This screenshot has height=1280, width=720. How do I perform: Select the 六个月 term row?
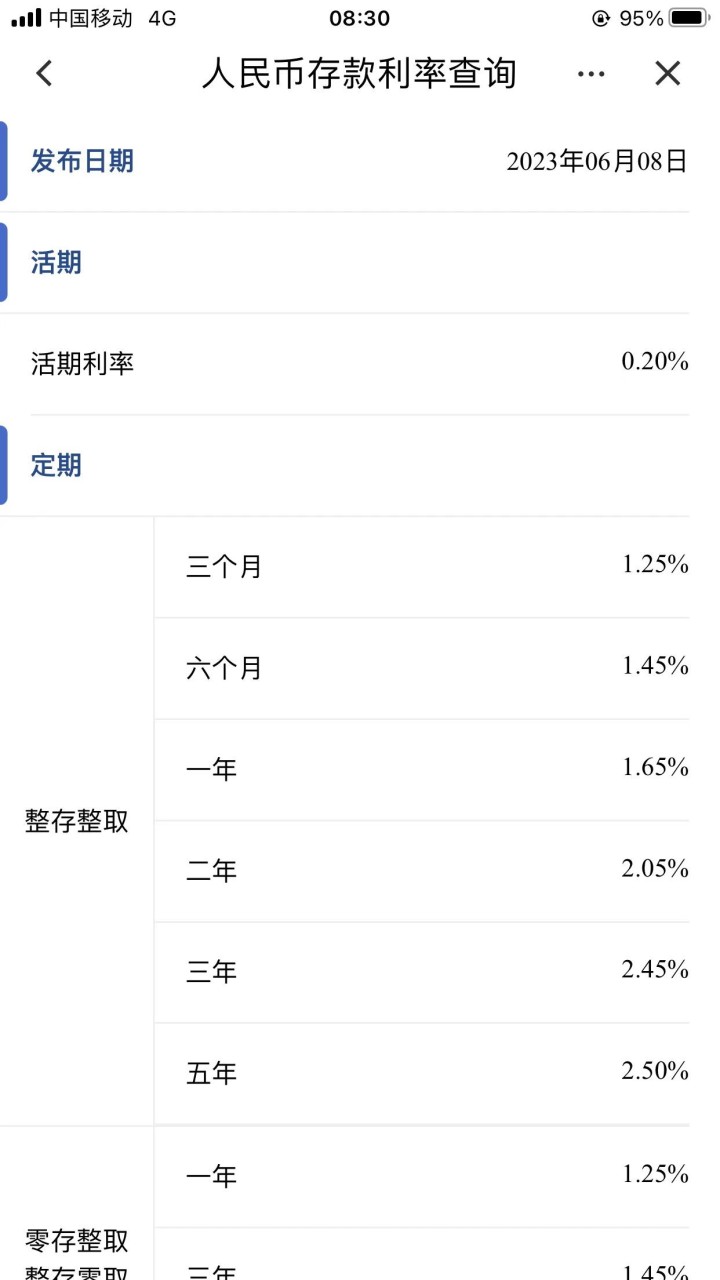point(422,668)
